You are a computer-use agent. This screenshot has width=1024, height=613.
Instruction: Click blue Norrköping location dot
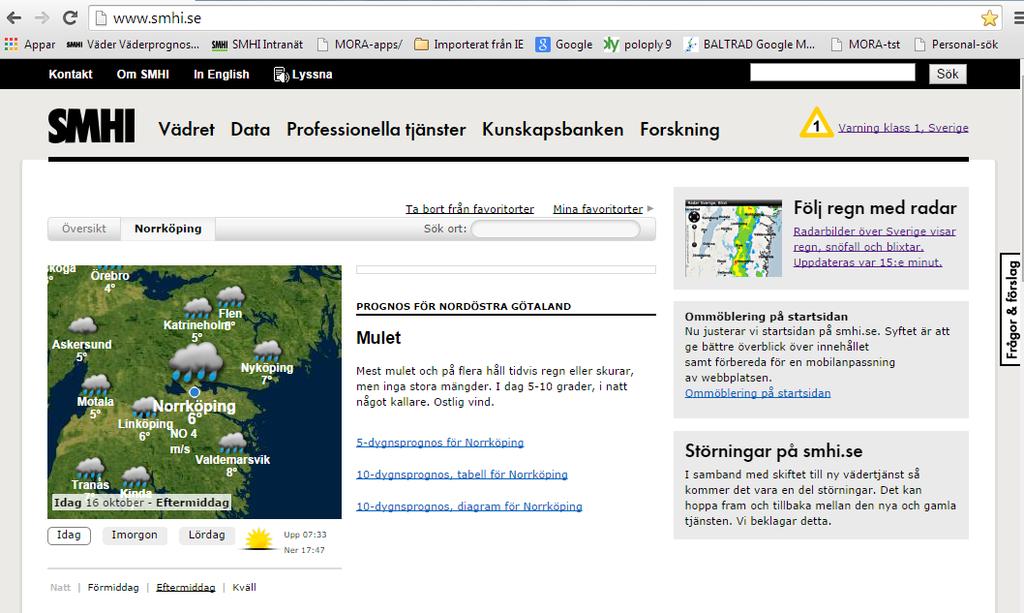click(195, 392)
